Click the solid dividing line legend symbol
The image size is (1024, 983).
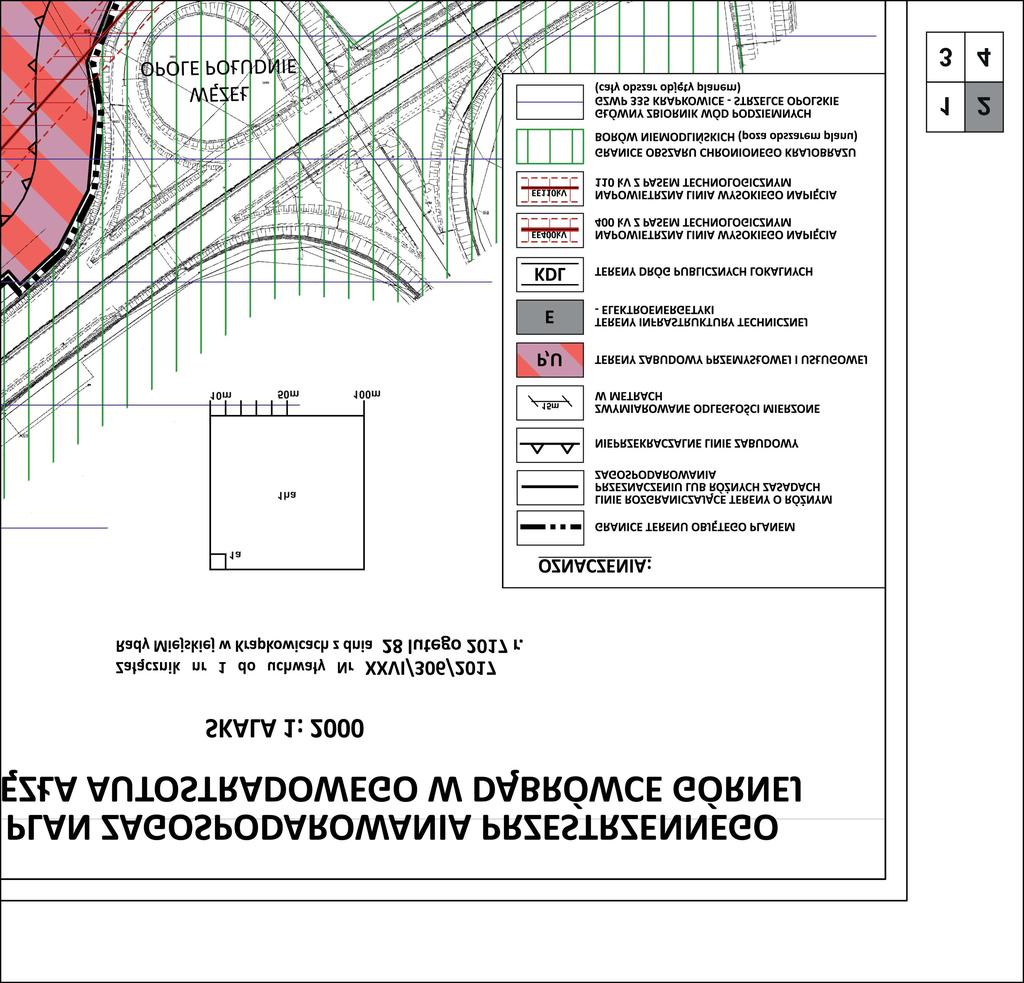pyautogui.click(x=550, y=487)
